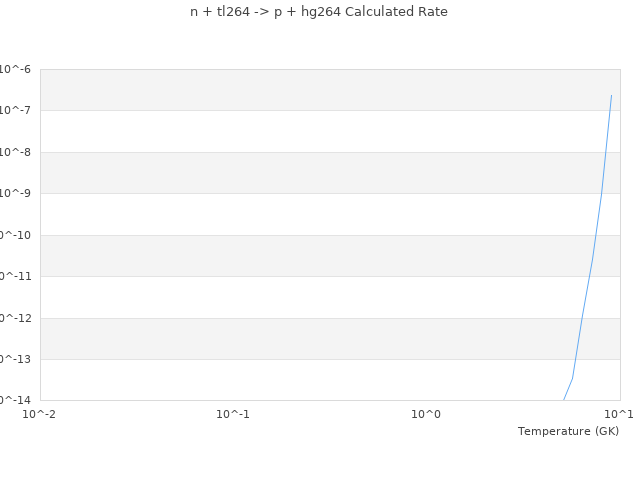Click the 10^0 x-axis tick label
The width and height of the screenshot is (640, 480).
426,413
